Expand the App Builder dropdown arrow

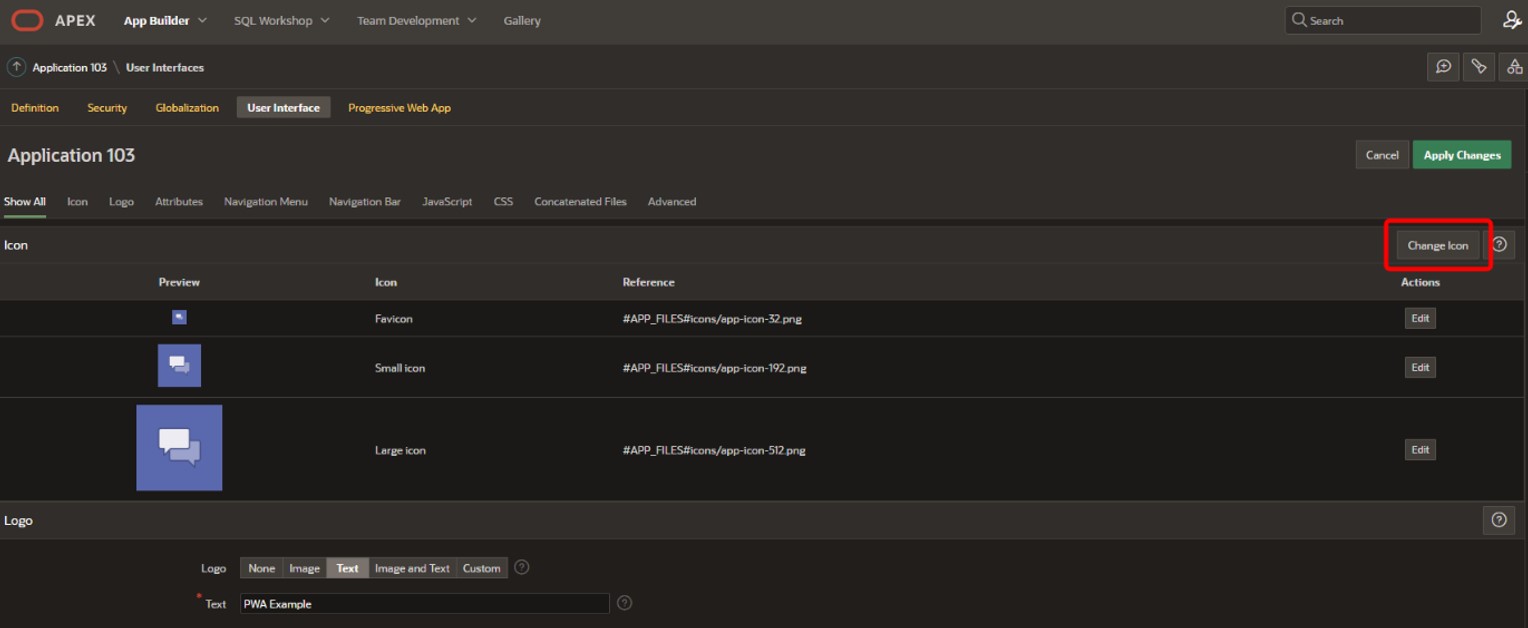point(203,20)
